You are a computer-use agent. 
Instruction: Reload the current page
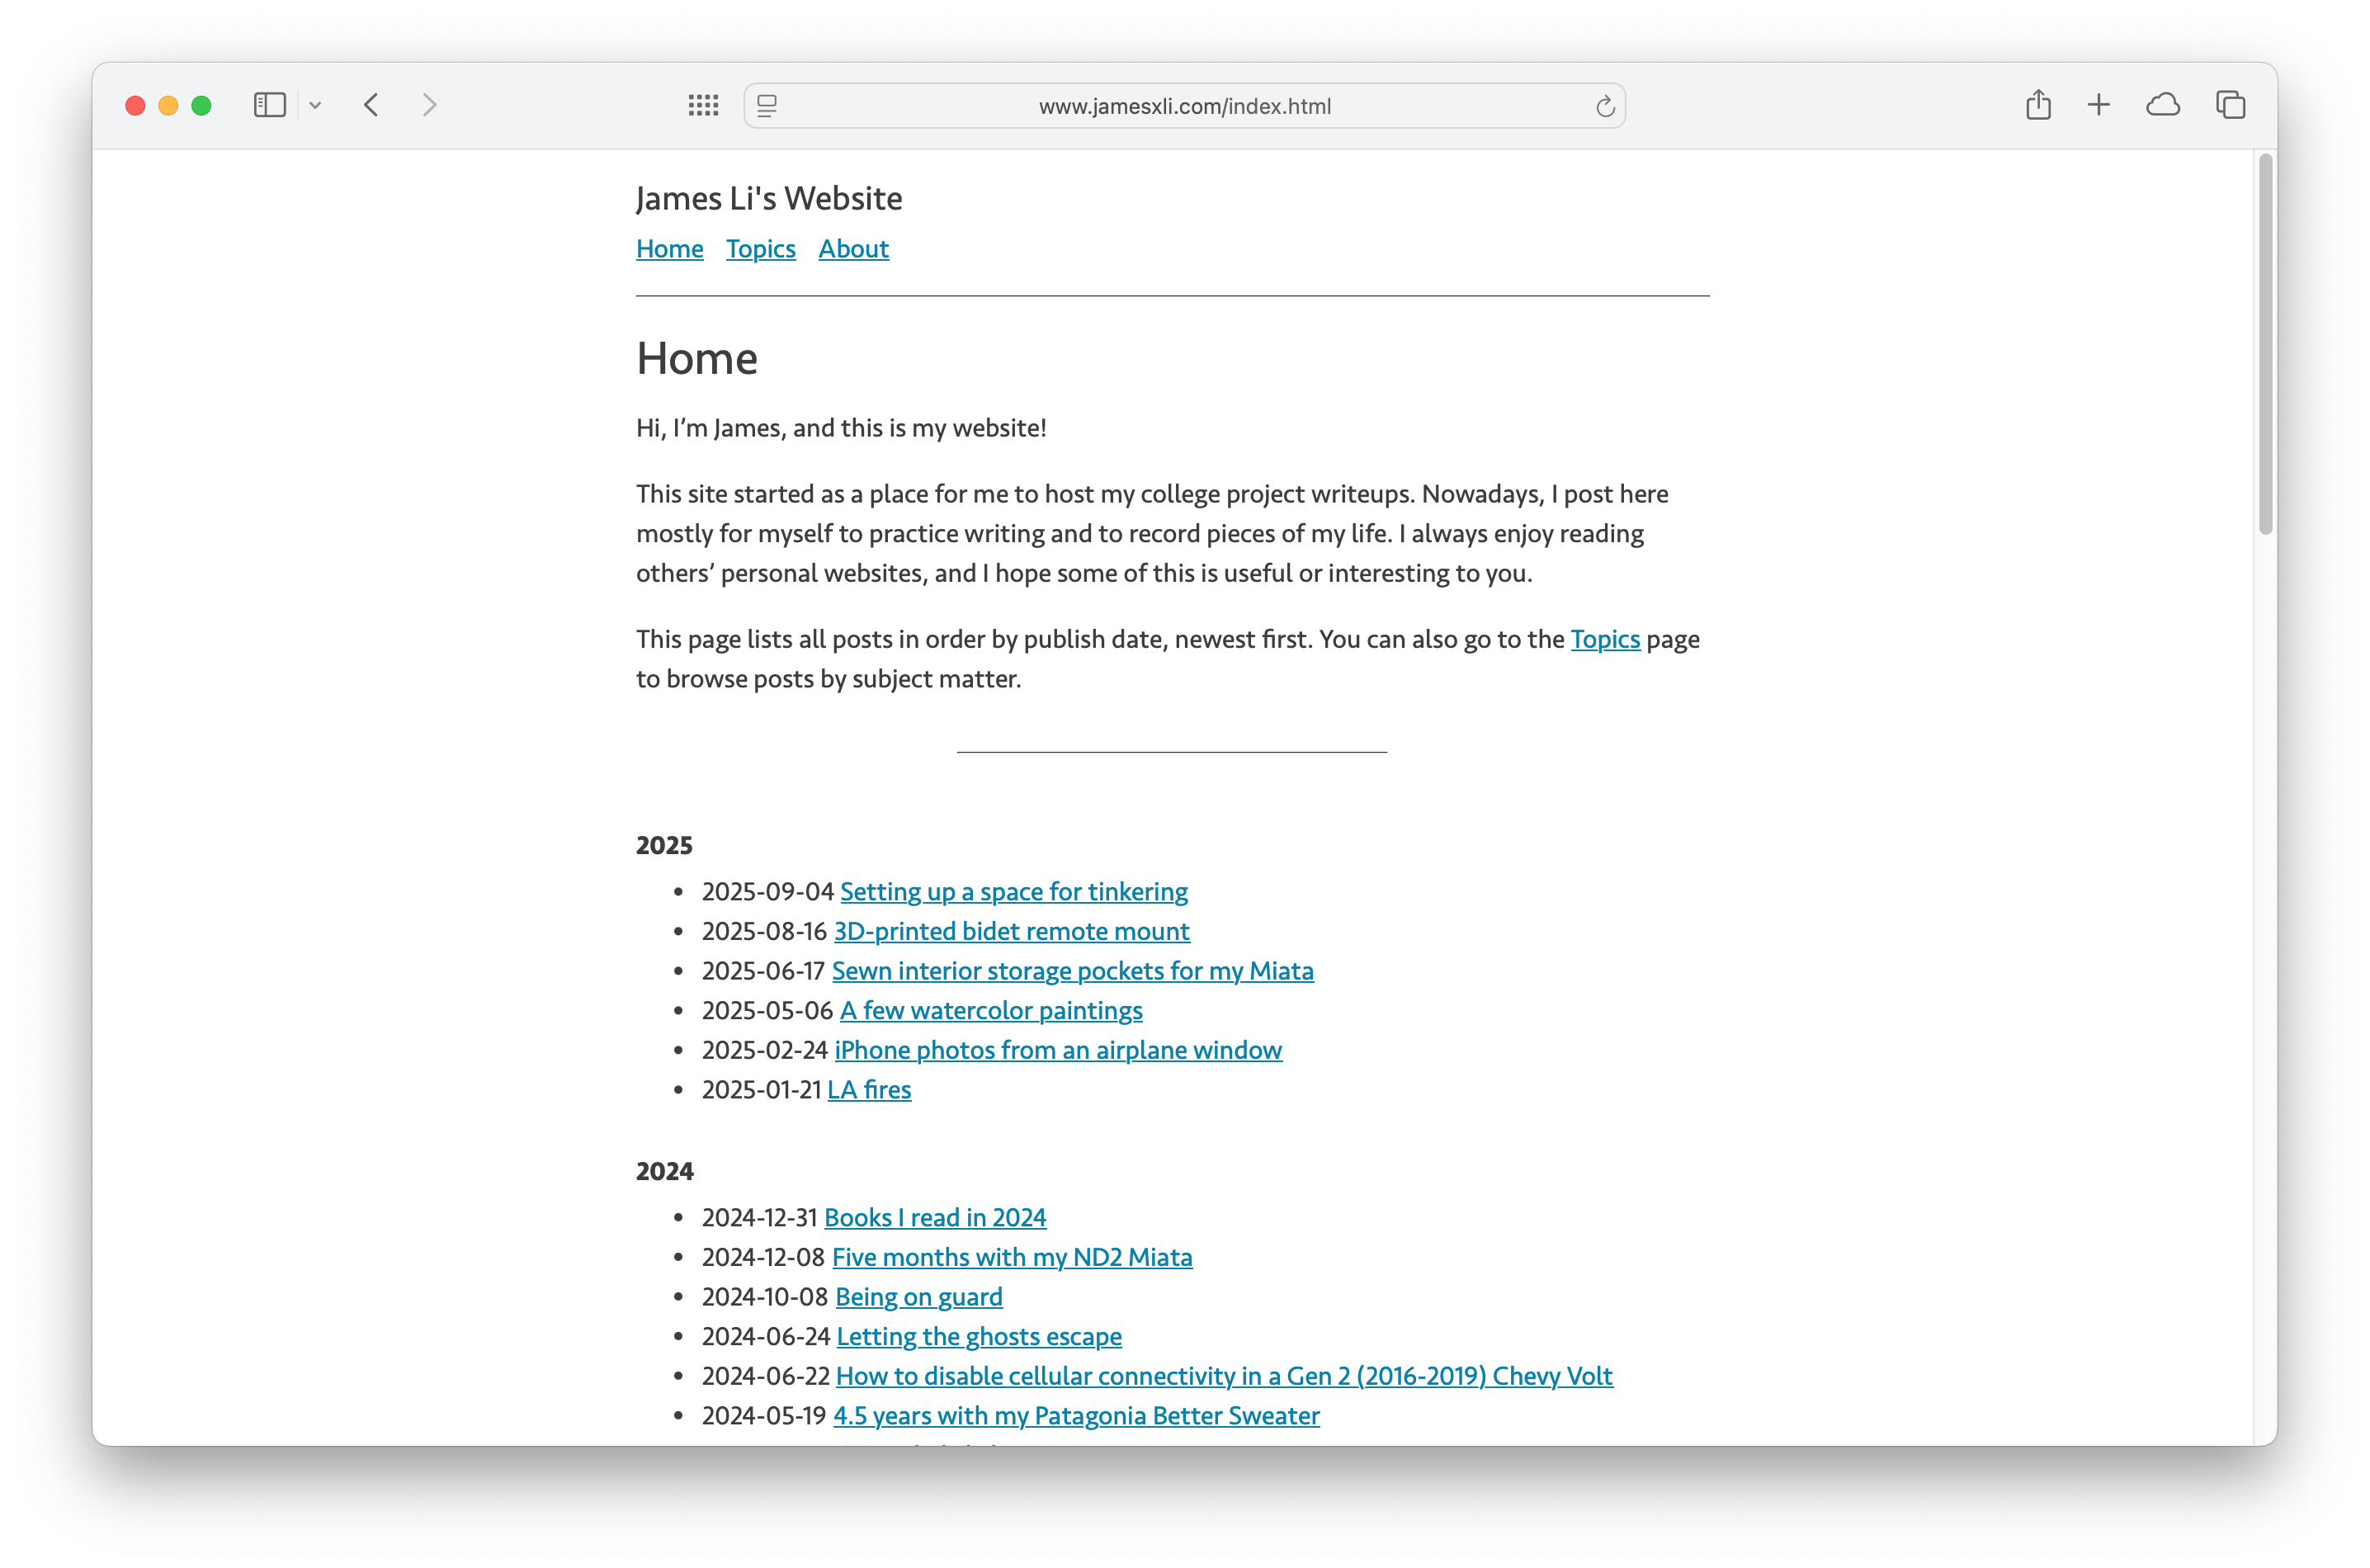pos(1604,106)
